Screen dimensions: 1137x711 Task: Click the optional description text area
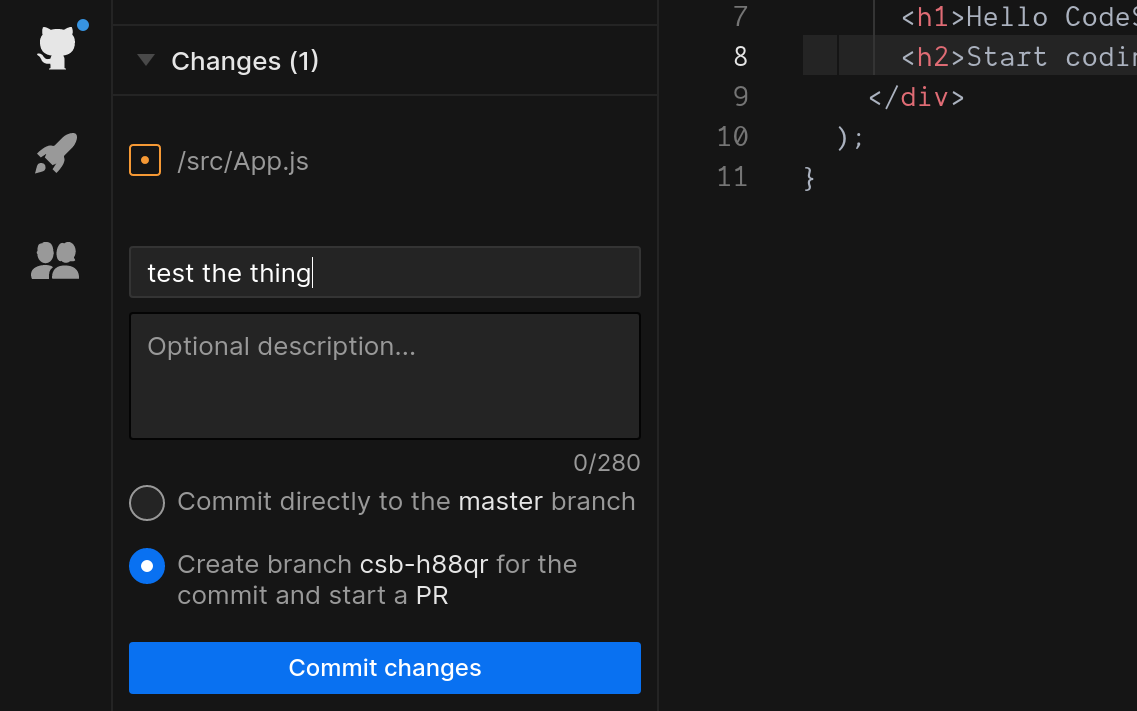(384, 375)
